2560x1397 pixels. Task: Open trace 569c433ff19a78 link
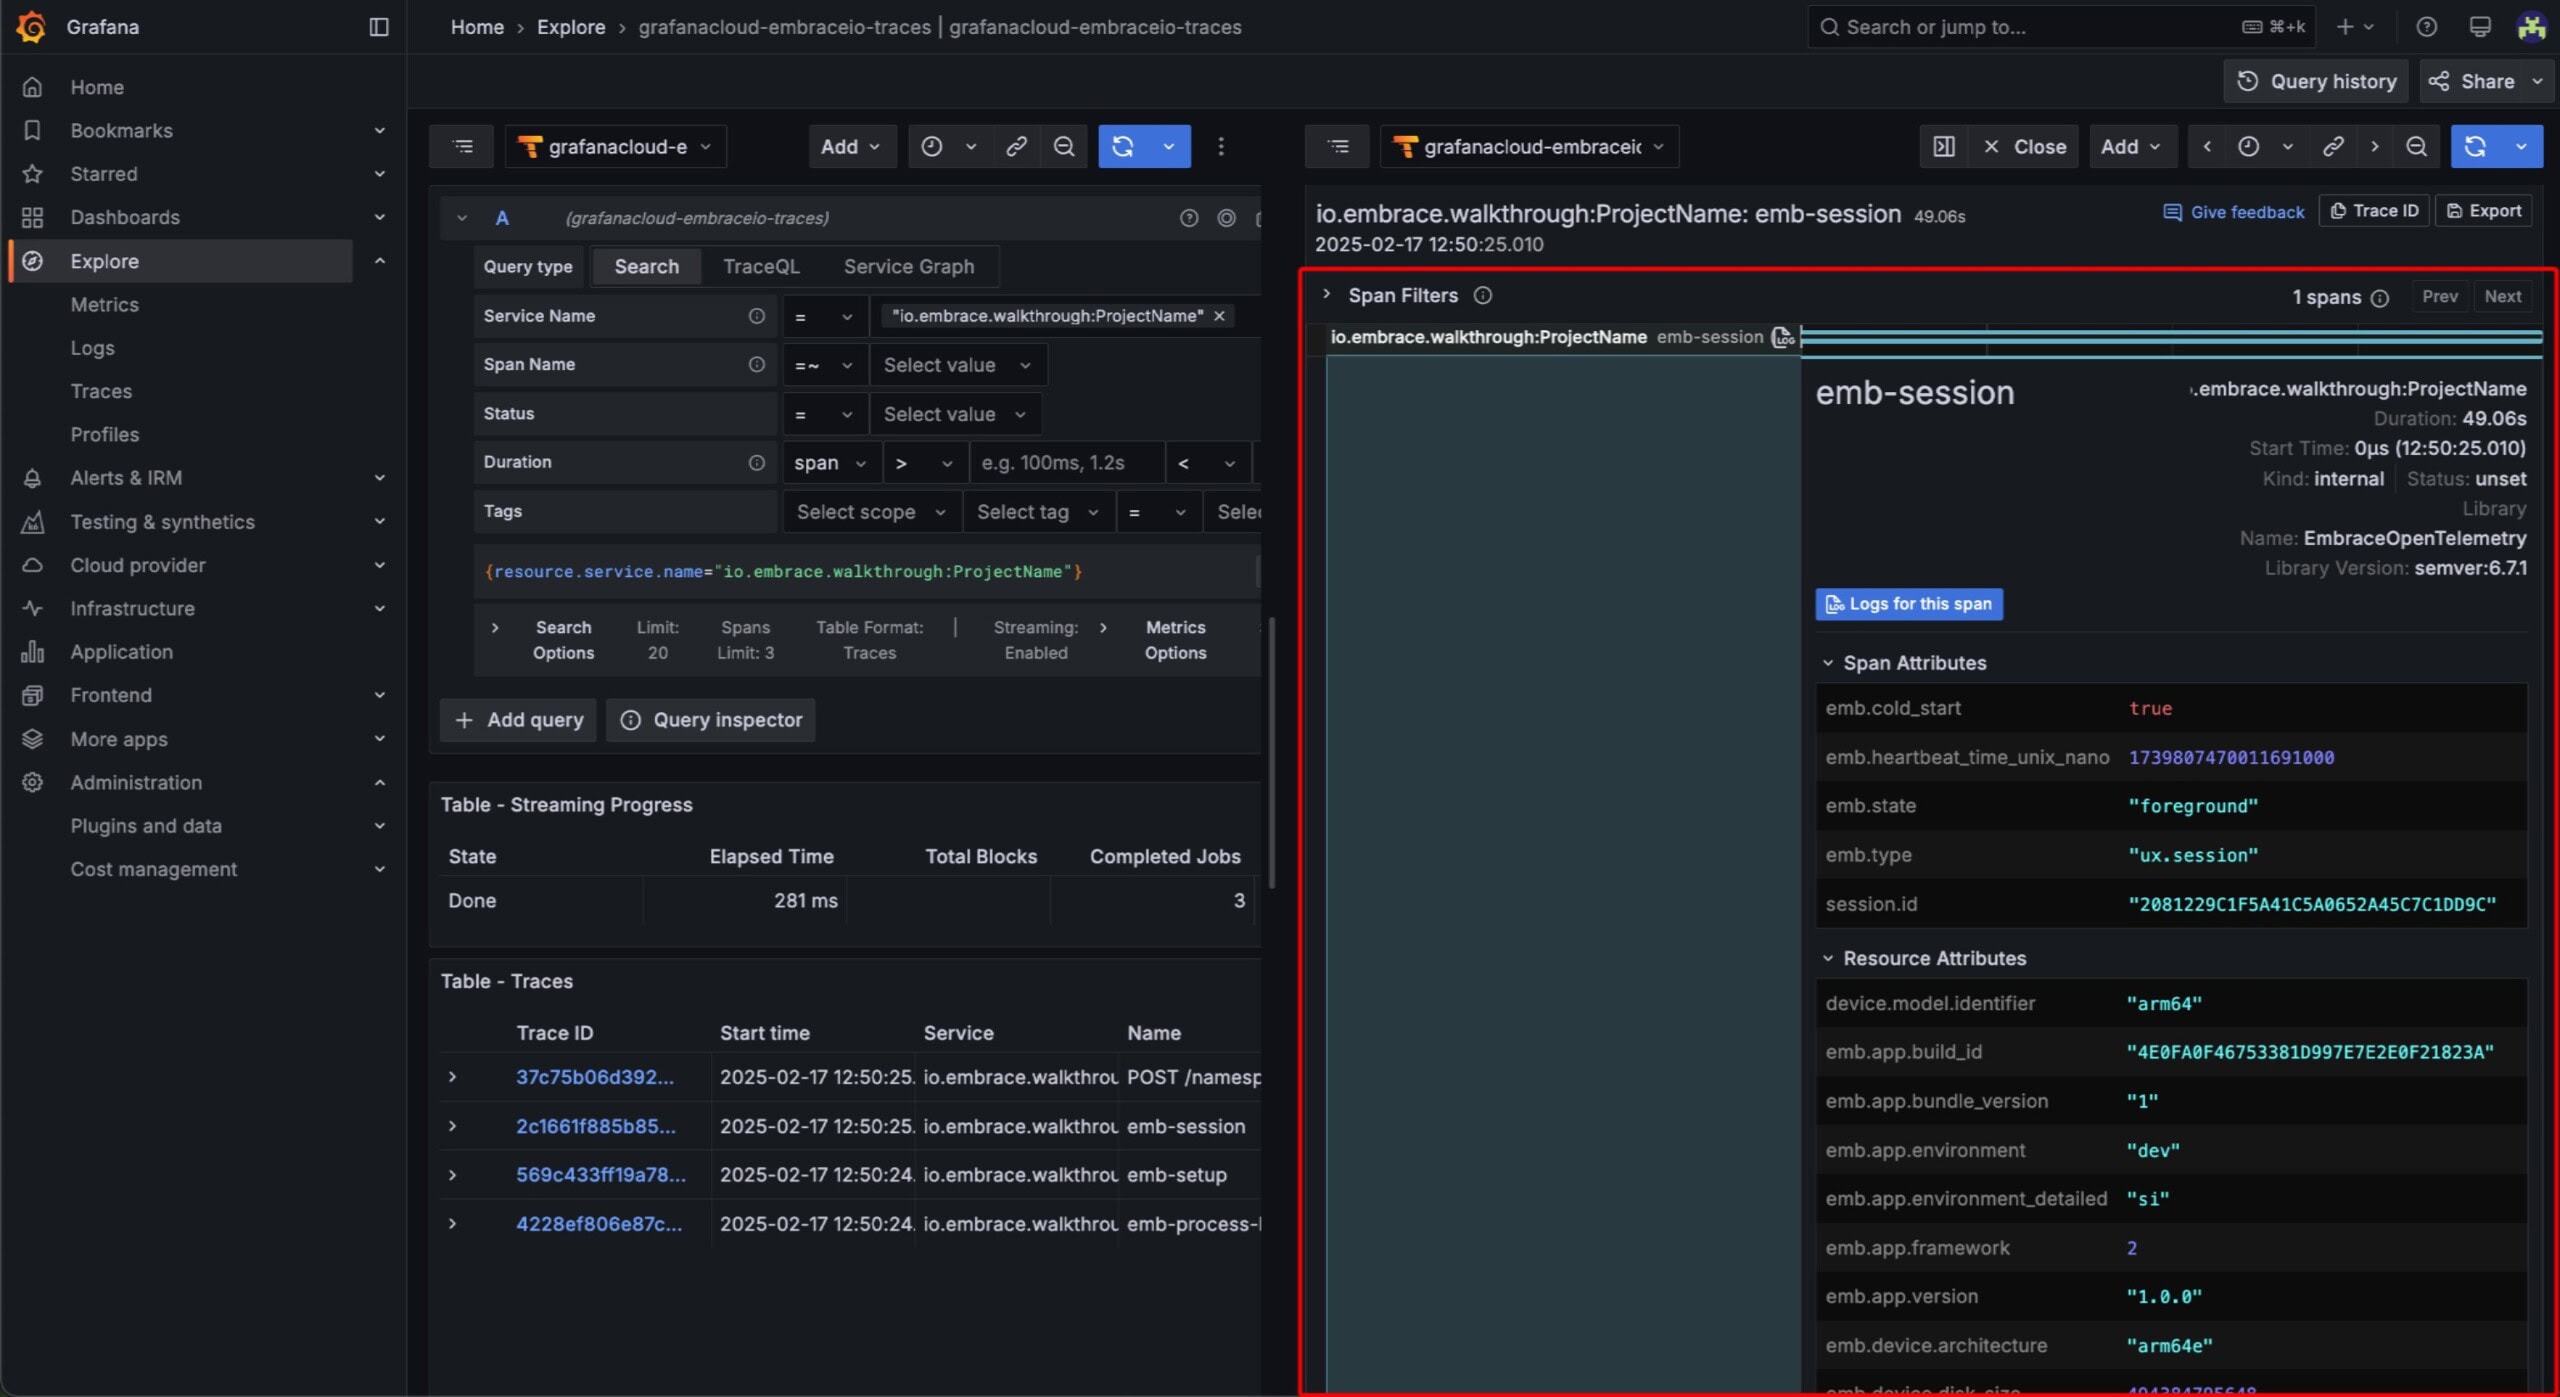click(601, 1175)
